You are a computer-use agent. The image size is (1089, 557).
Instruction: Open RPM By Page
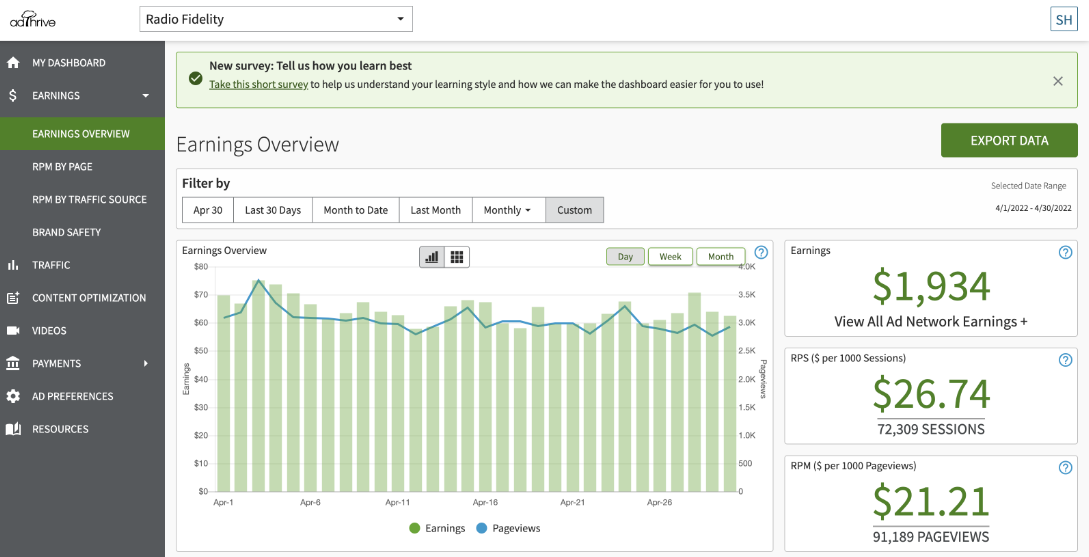point(62,167)
